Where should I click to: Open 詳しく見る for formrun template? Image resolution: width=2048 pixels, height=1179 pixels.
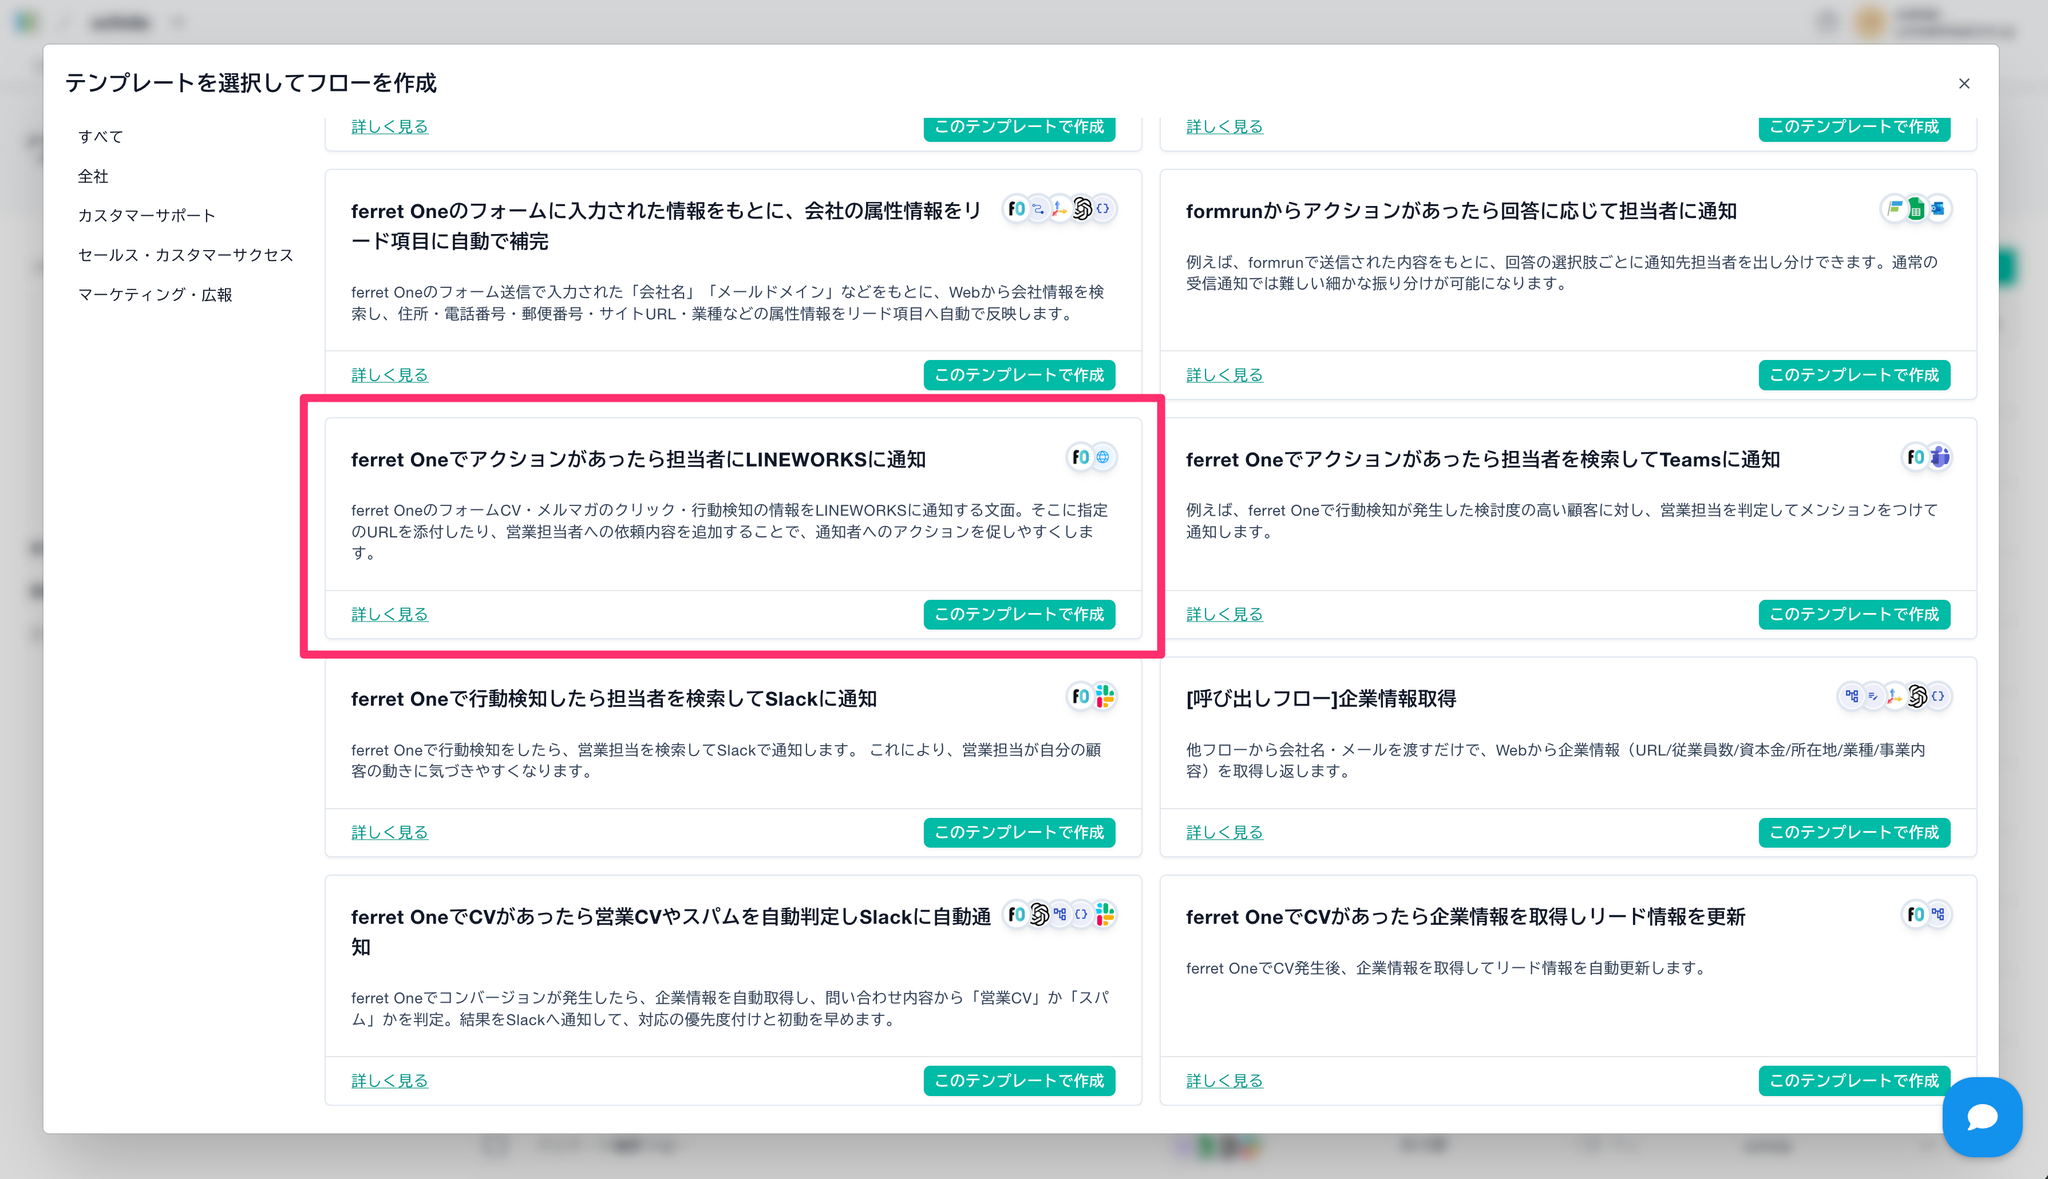pyautogui.click(x=1224, y=376)
